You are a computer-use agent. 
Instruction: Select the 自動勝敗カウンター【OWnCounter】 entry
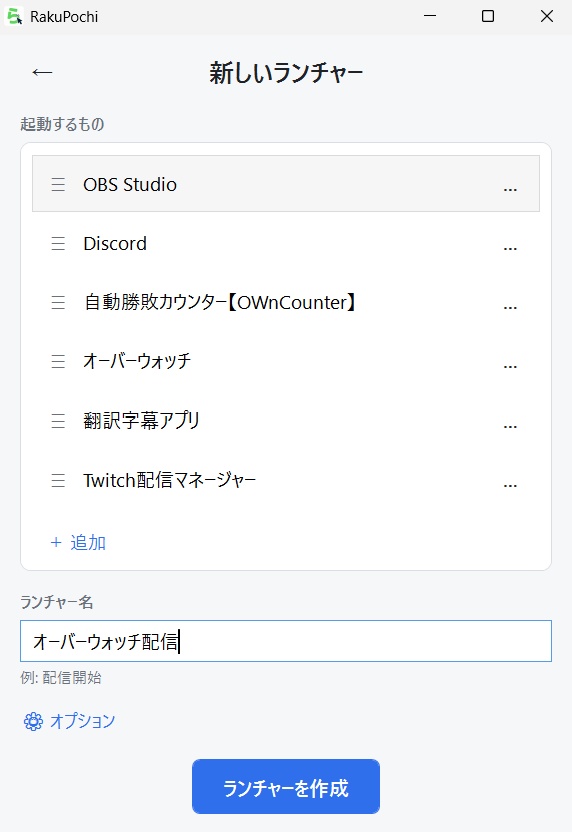[286, 302]
